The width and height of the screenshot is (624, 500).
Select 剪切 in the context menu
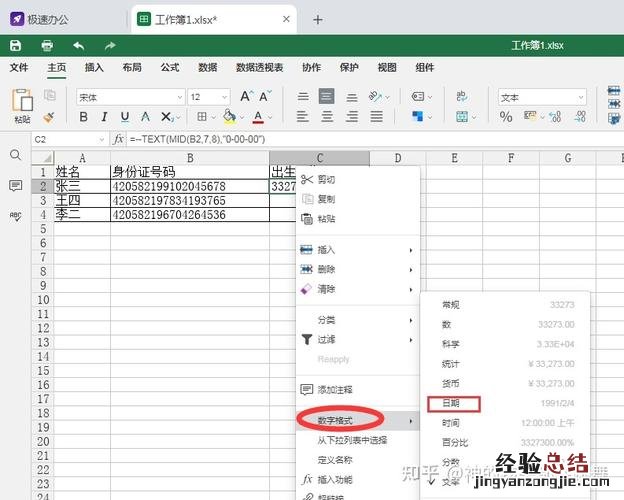(326, 179)
